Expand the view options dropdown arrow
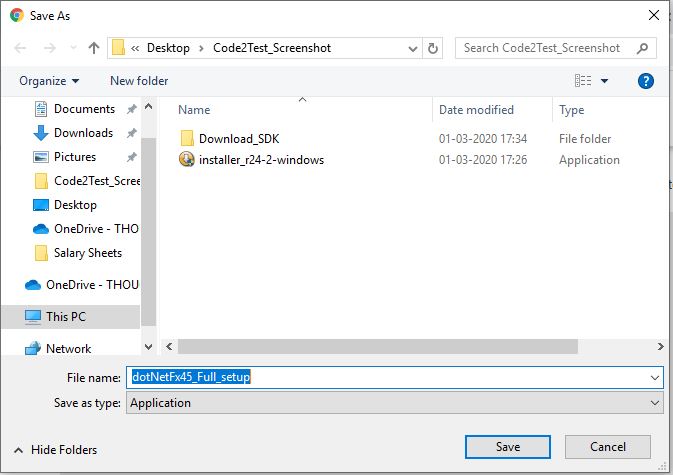The image size is (673, 475). 604,81
